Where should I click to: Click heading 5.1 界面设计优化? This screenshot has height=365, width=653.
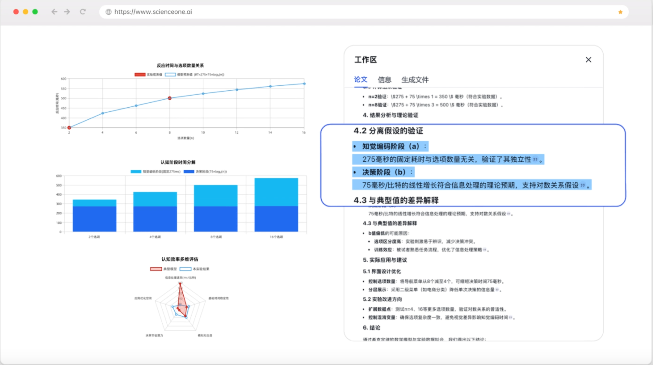click(x=381, y=271)
